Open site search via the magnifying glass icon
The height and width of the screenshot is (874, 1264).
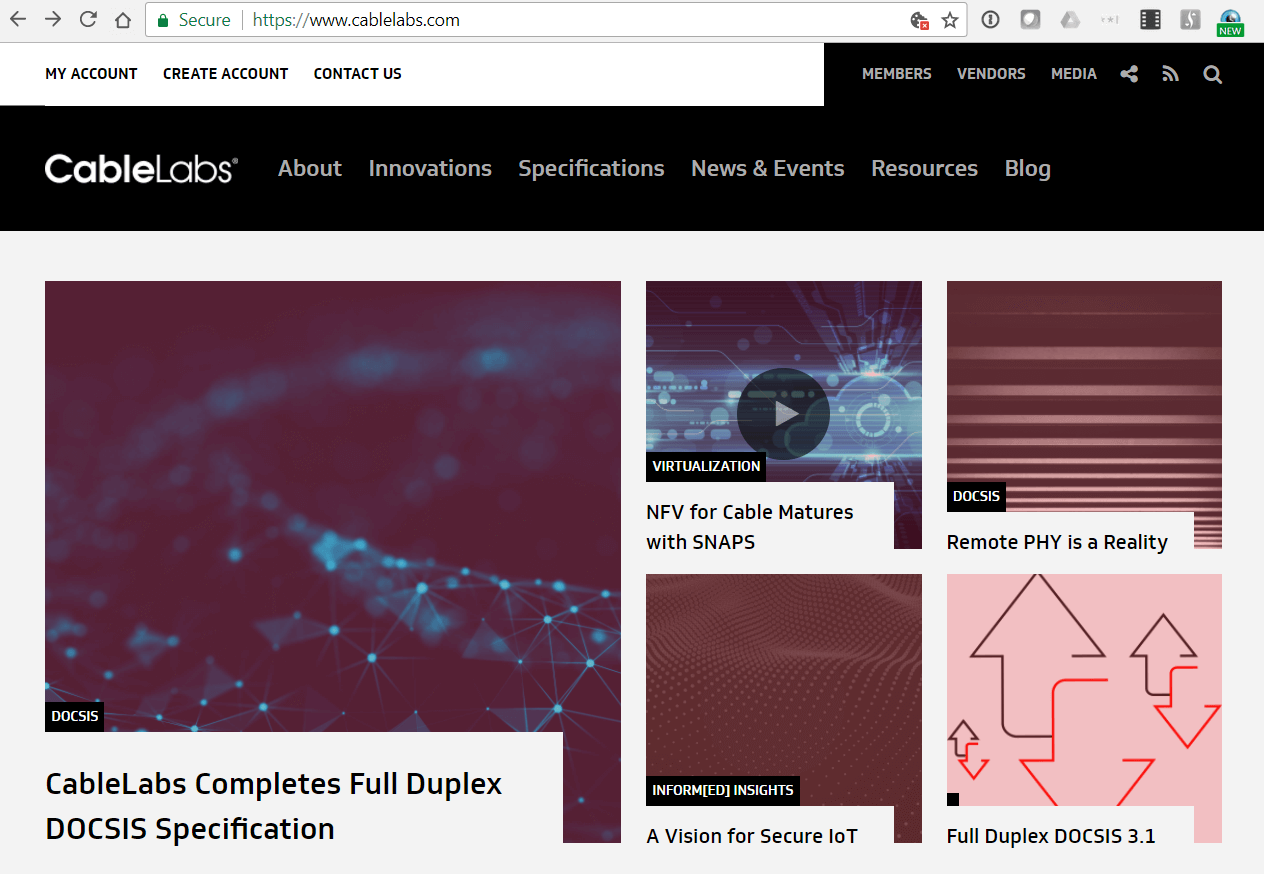point(1212,74)
